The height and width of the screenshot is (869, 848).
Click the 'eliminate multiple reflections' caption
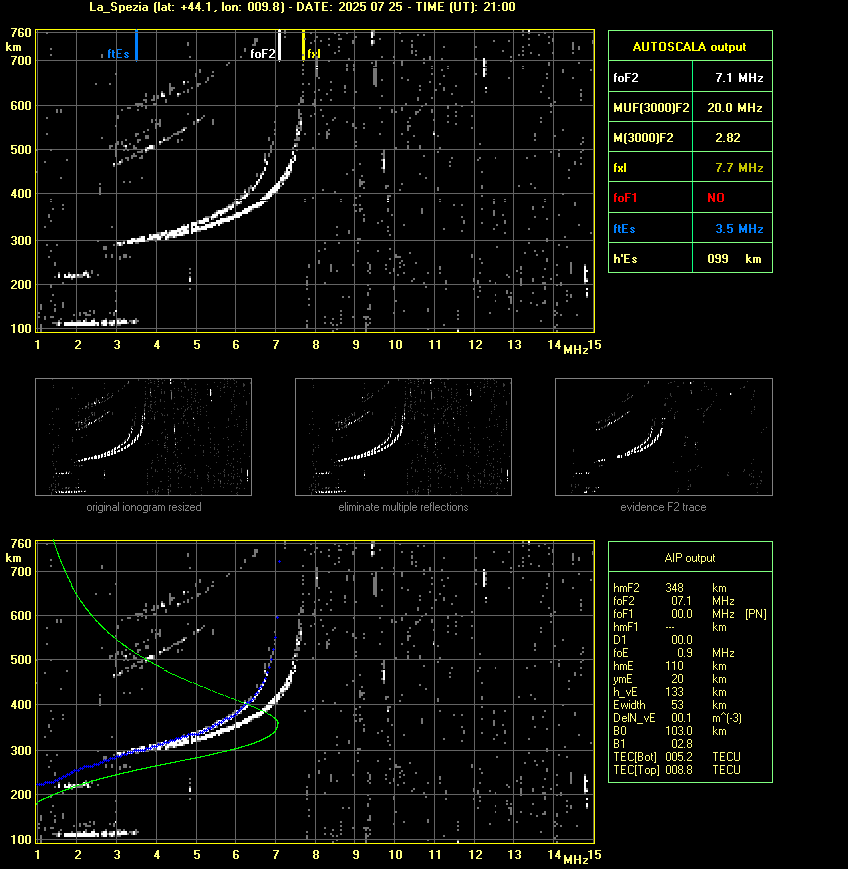click(x=403, y=507)
